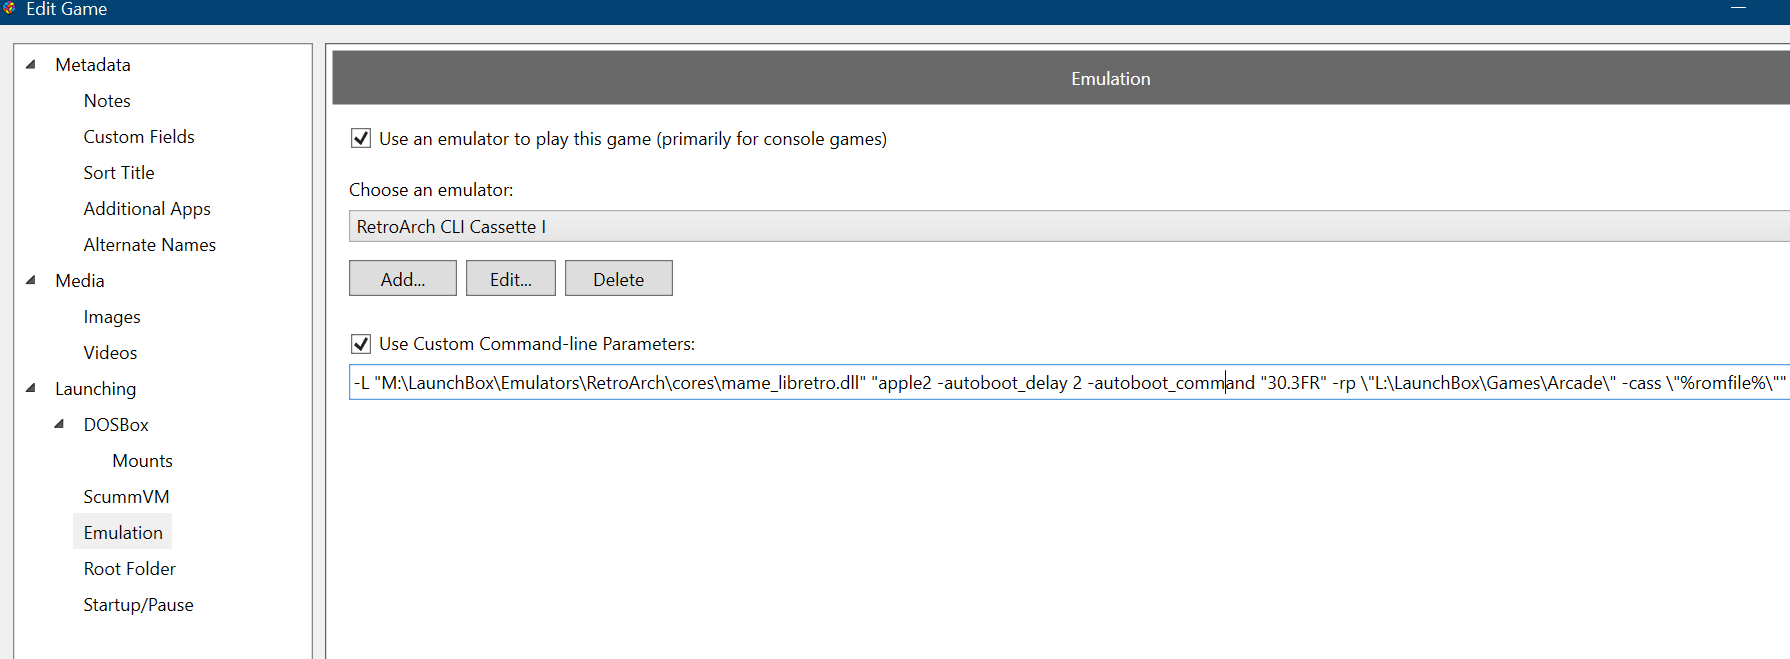Toggle 'Use an emulator to play this game'

(361, 138)
